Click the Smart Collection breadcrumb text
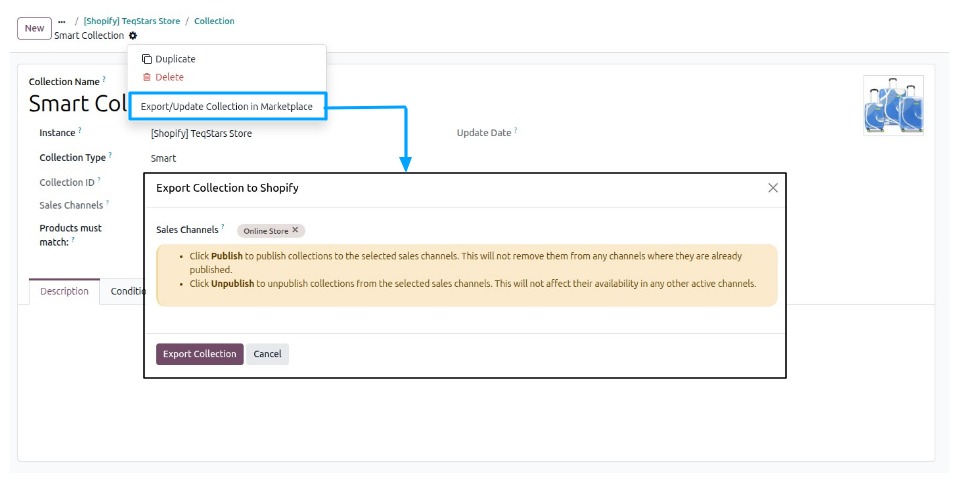Viewport: 958px width, 483px height. tap(89, 35)
